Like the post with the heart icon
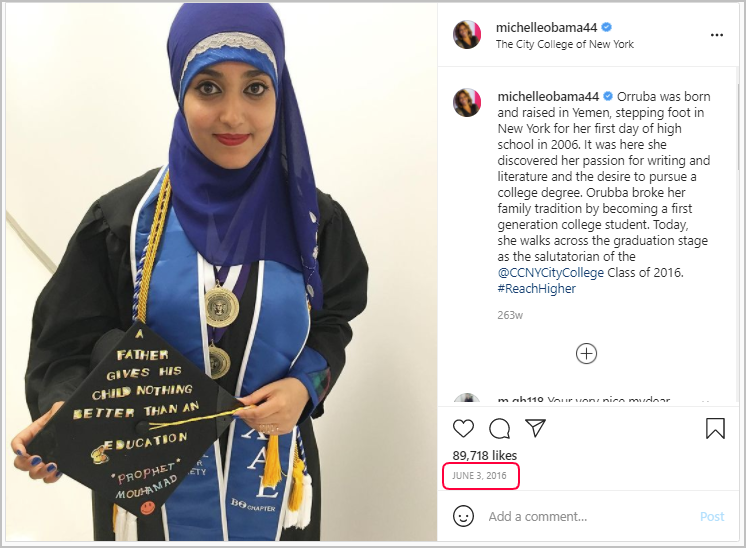This screenshot has height=548, width=746. 463,428
